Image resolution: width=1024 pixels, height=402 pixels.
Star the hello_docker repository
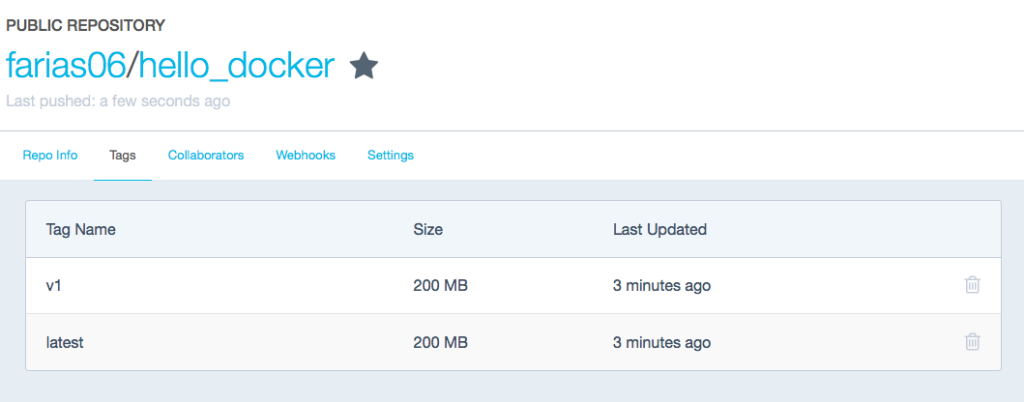[364, 67]
